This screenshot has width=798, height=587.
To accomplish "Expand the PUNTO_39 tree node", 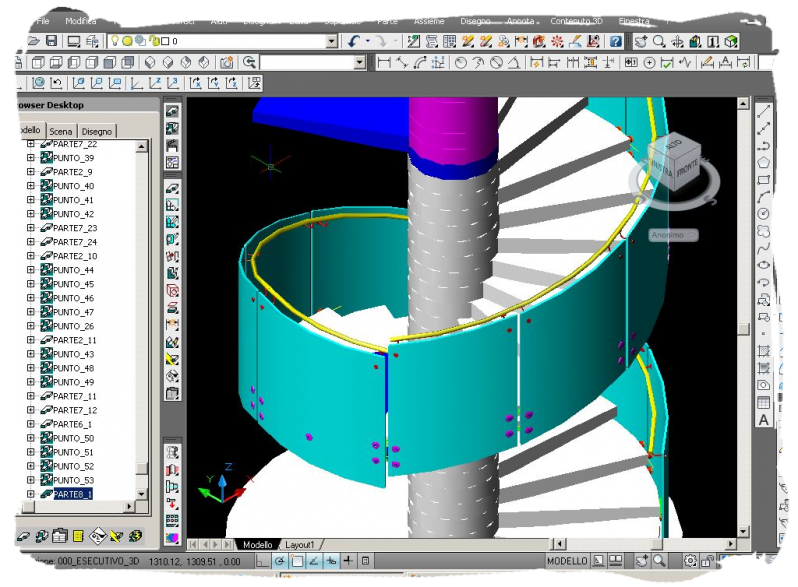I will 30,158.
